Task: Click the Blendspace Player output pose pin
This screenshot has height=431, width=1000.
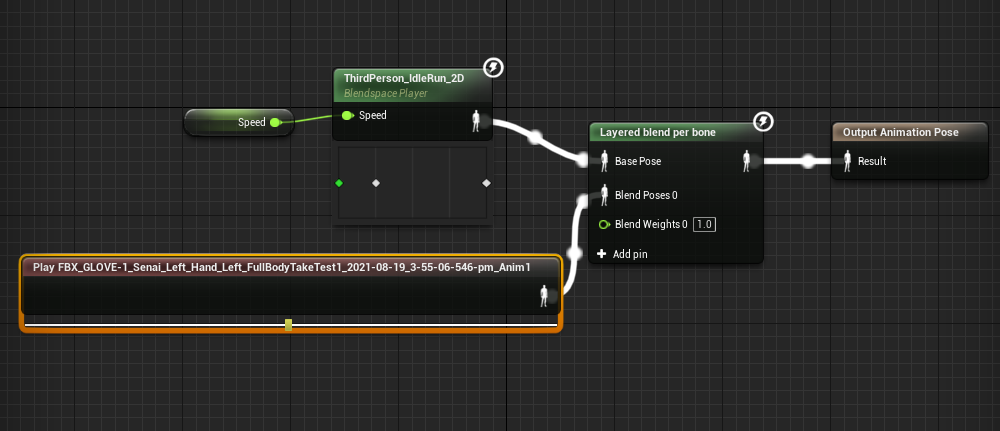Action: click(x=476, y=121)
